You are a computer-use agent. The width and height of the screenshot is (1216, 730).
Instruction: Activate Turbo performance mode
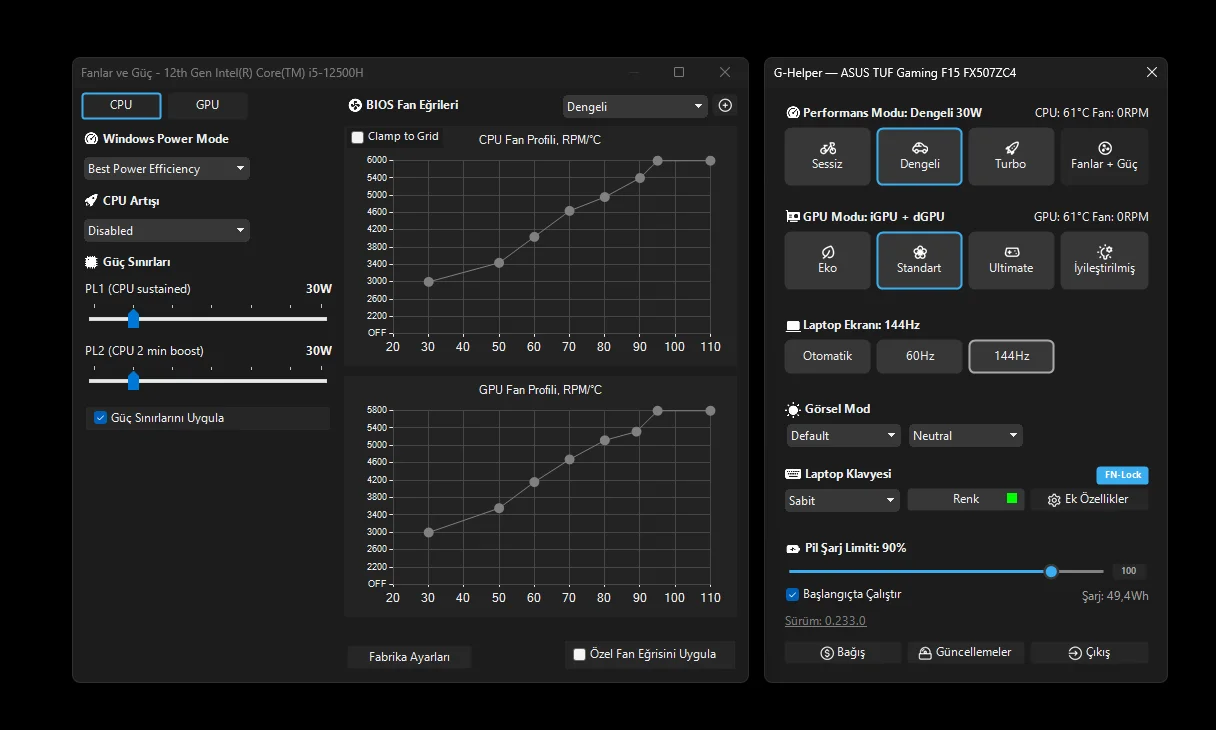(1010, 156)
